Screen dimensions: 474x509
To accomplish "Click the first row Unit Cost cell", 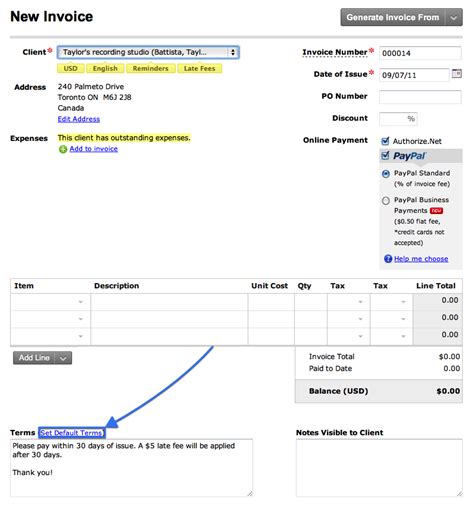I will (271, 302).
